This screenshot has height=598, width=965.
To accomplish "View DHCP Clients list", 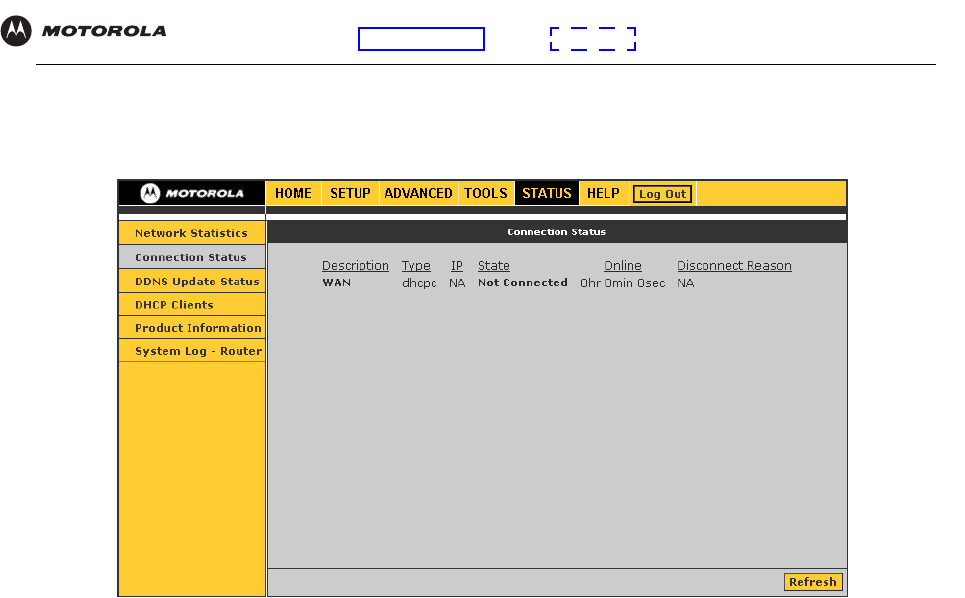I will [191, 305].
